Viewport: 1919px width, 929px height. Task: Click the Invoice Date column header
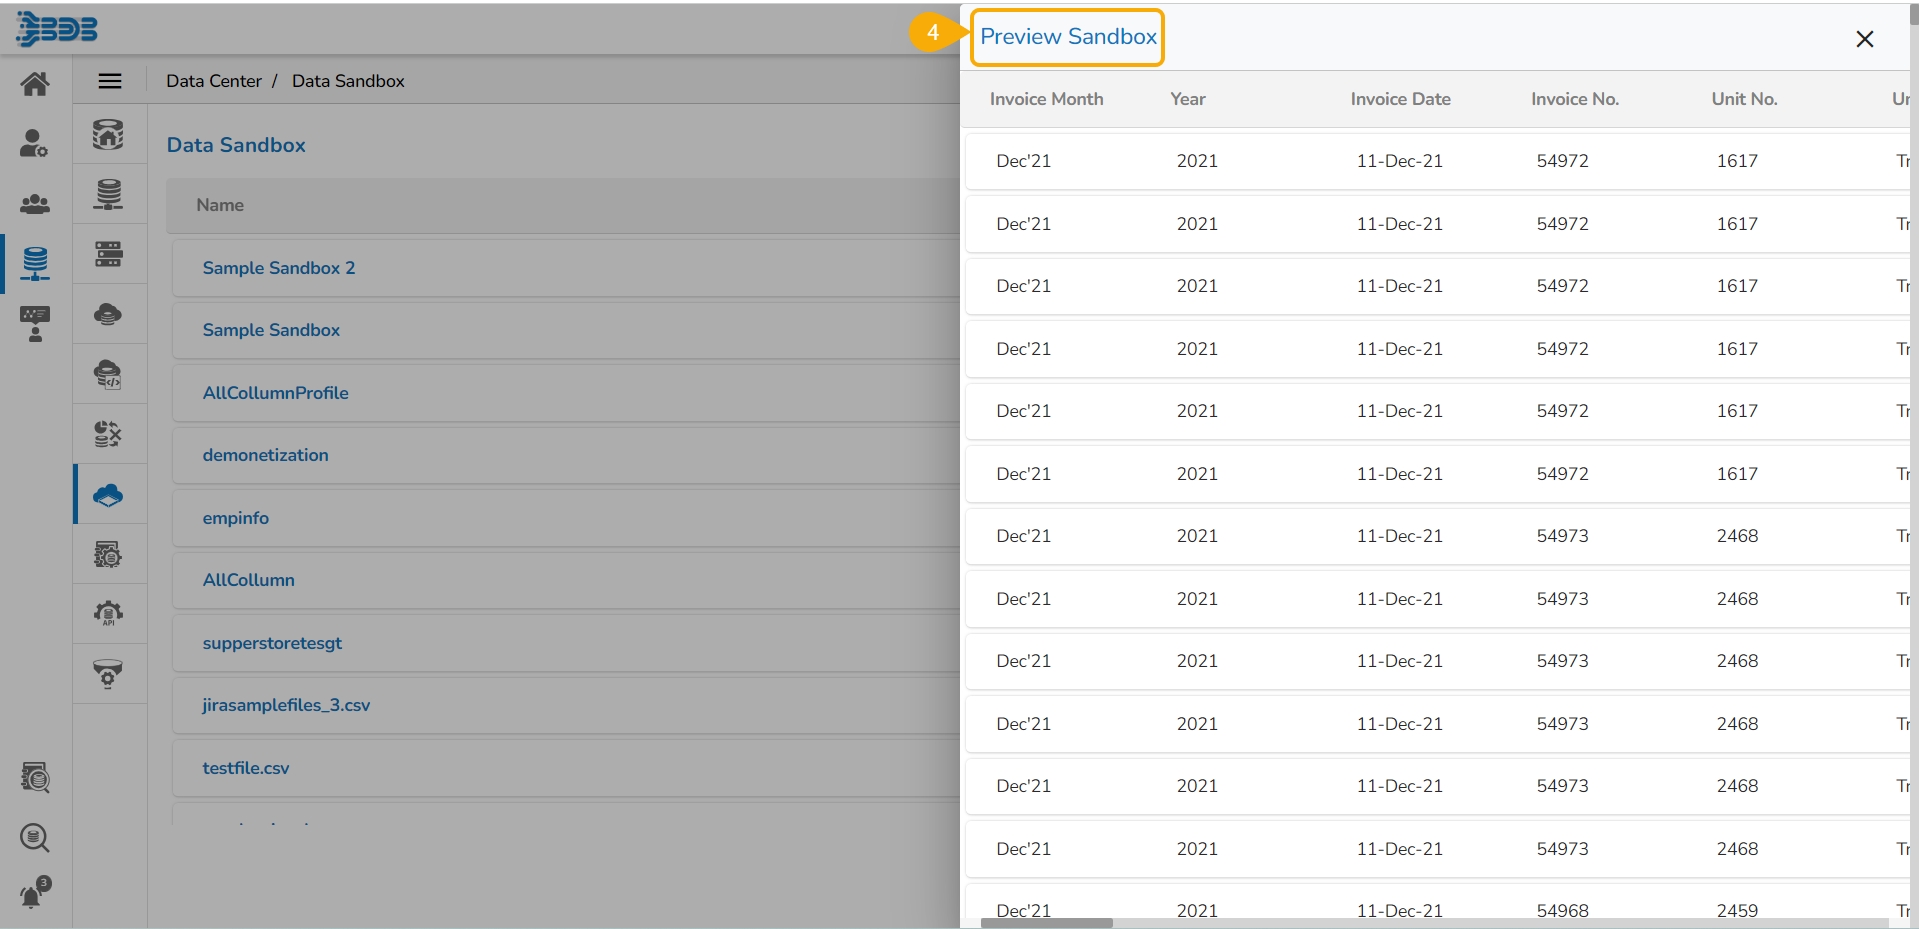(1400, 99)
